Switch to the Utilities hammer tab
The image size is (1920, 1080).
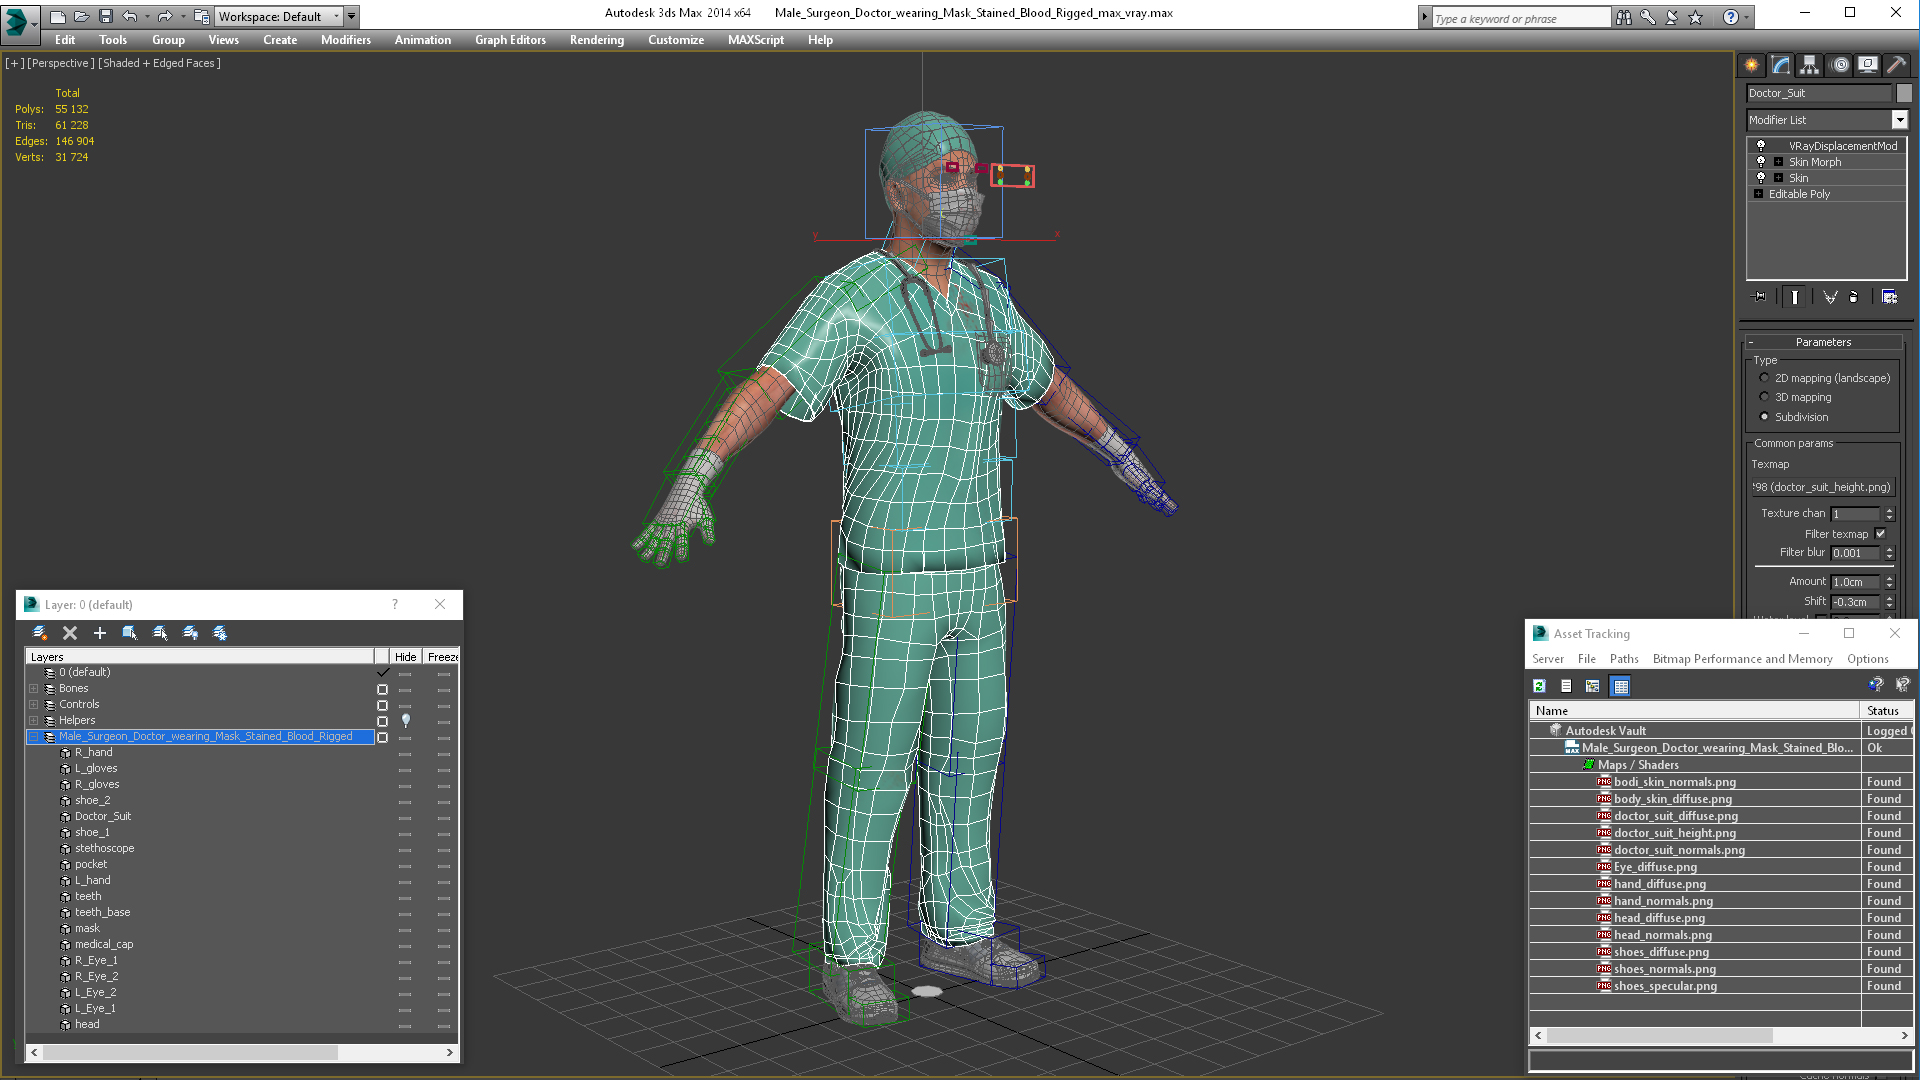pos(1896,65)
